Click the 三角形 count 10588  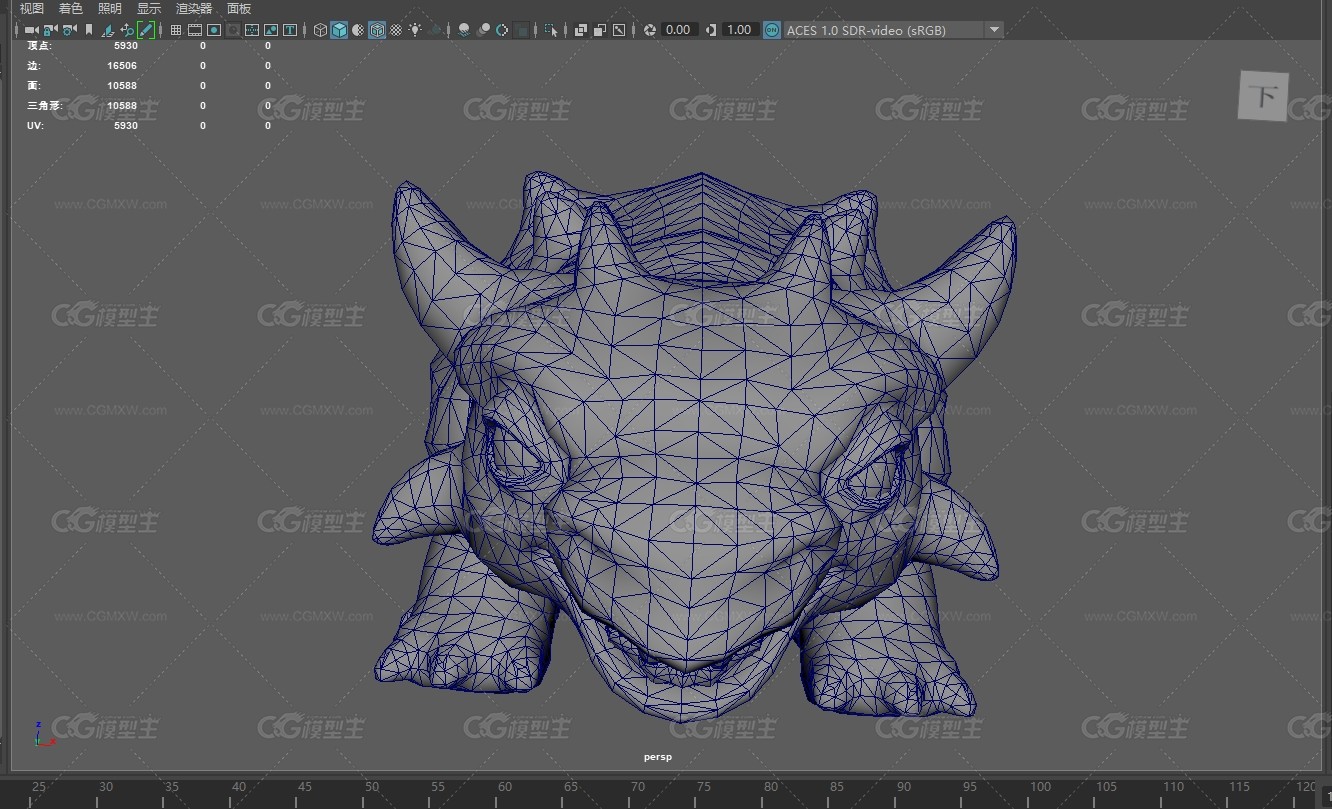(x=122, y=106)
